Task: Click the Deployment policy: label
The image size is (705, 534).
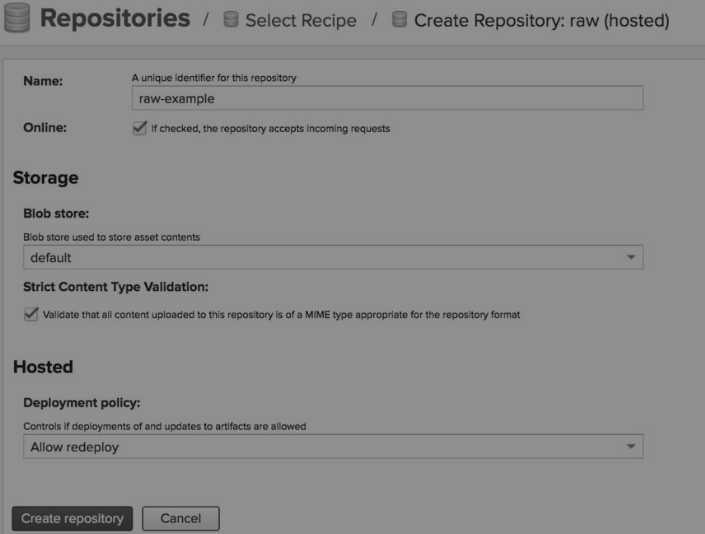Action: pos(82,403)
